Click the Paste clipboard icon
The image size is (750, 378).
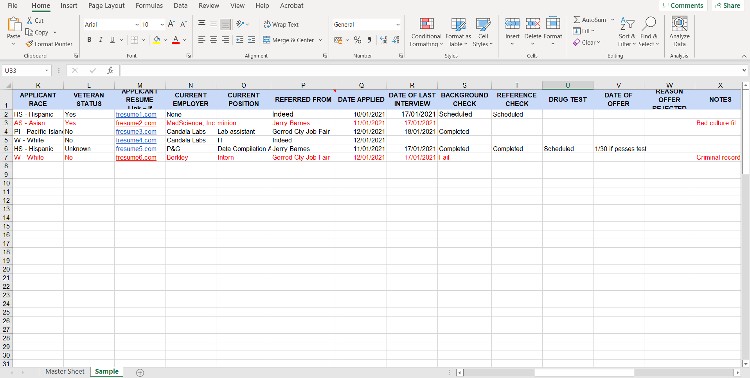[x=14, y=25]
